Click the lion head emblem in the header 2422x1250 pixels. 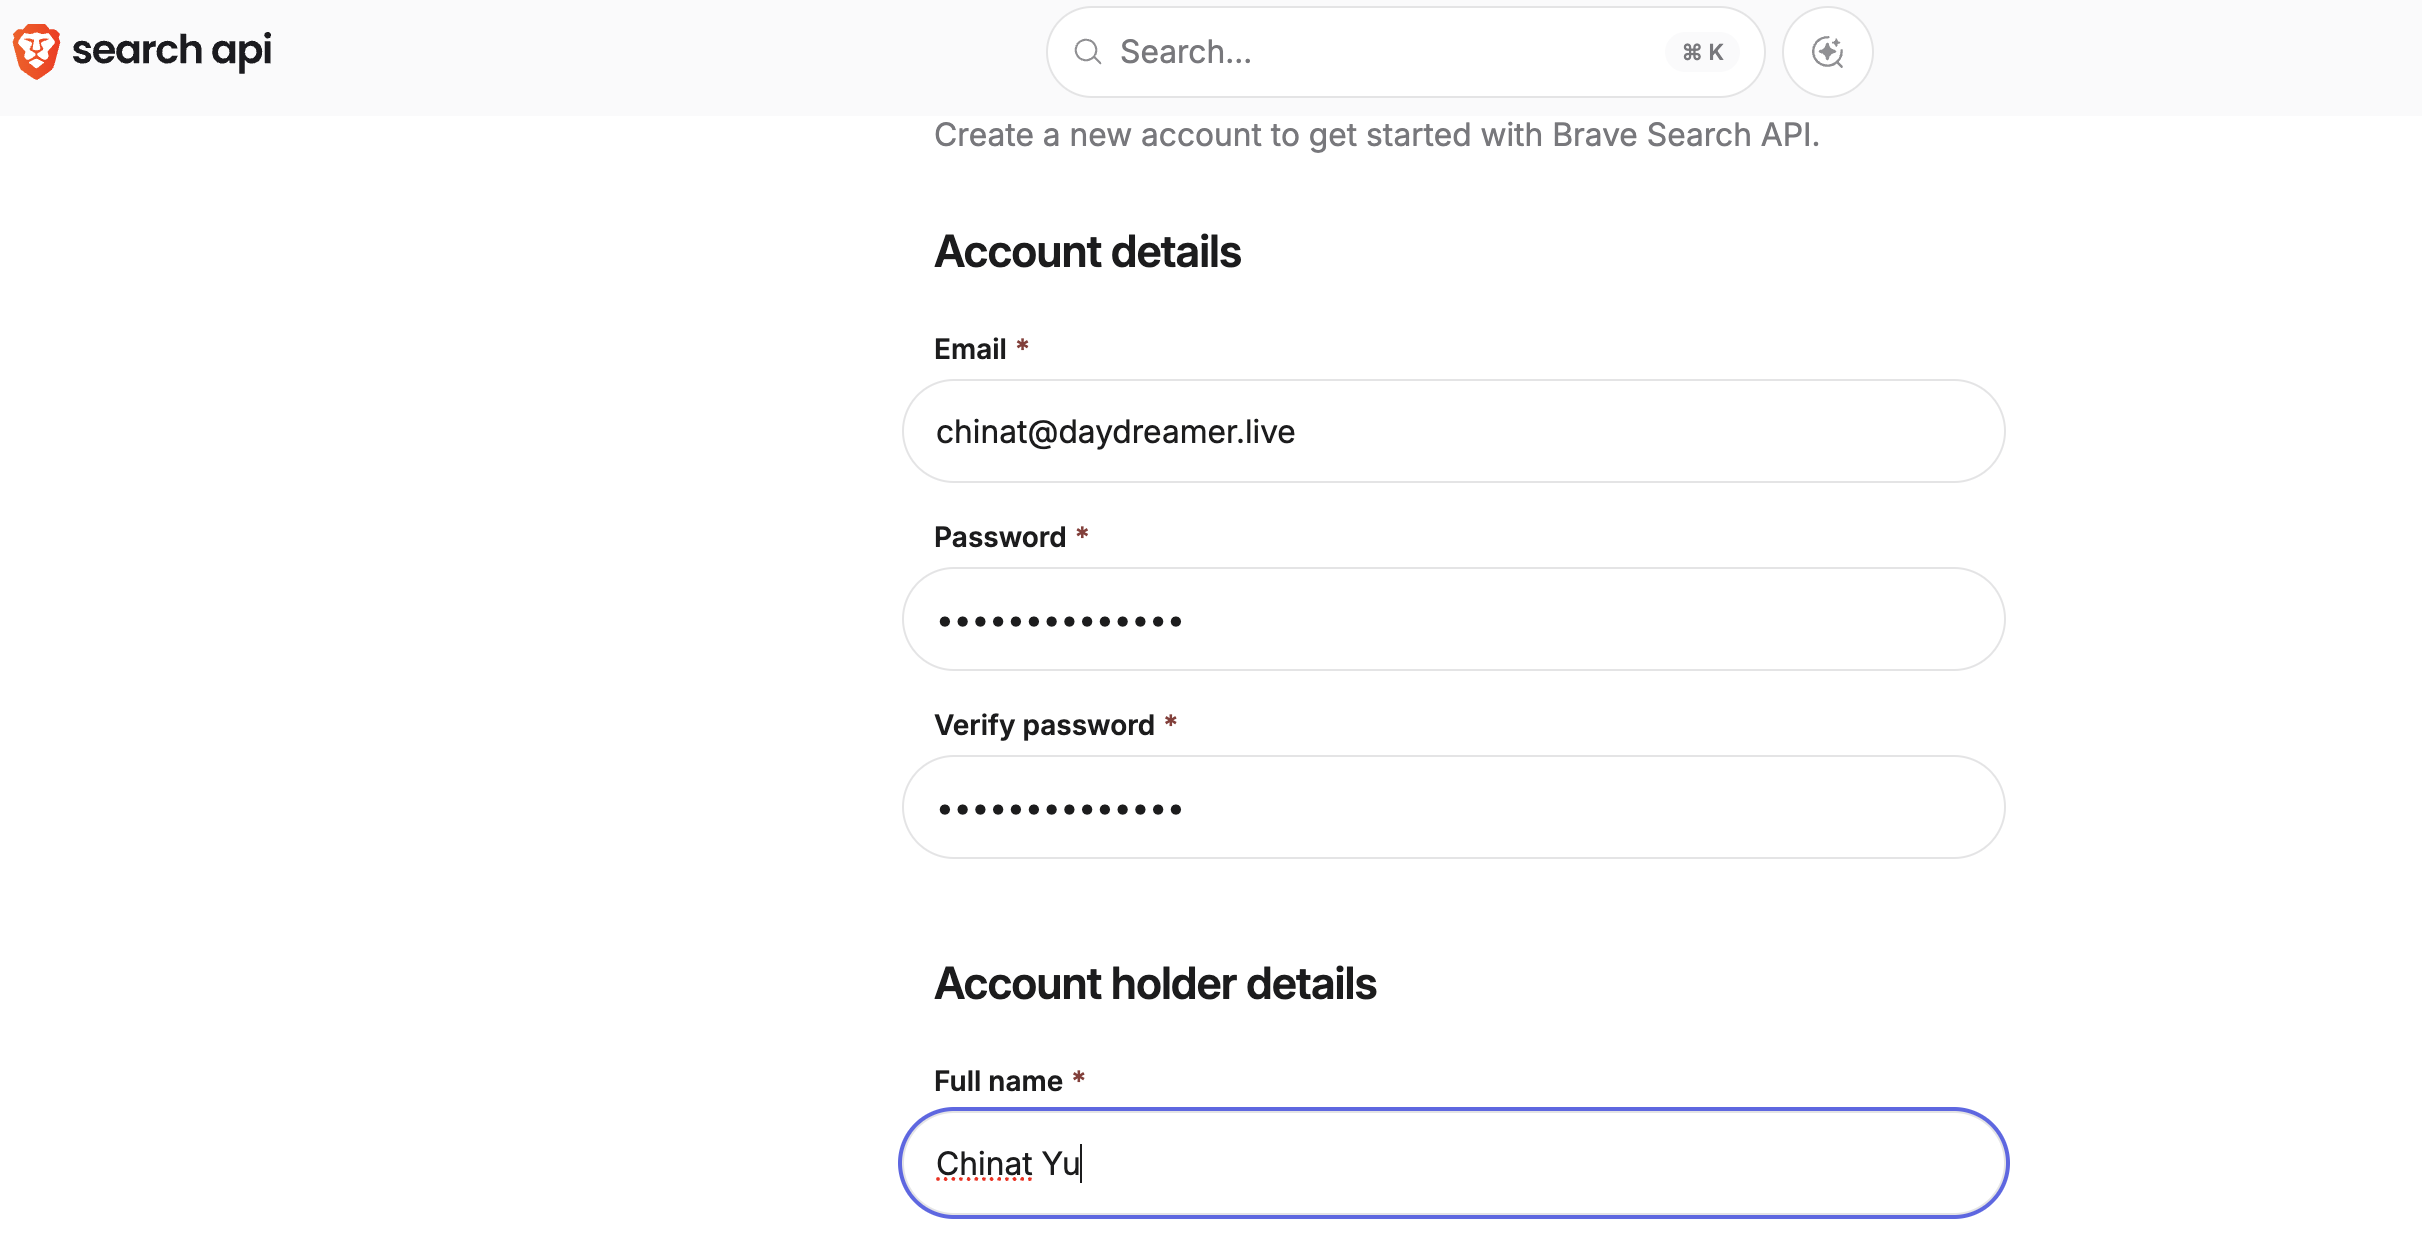pyautogui.click(x=36, y=51)
